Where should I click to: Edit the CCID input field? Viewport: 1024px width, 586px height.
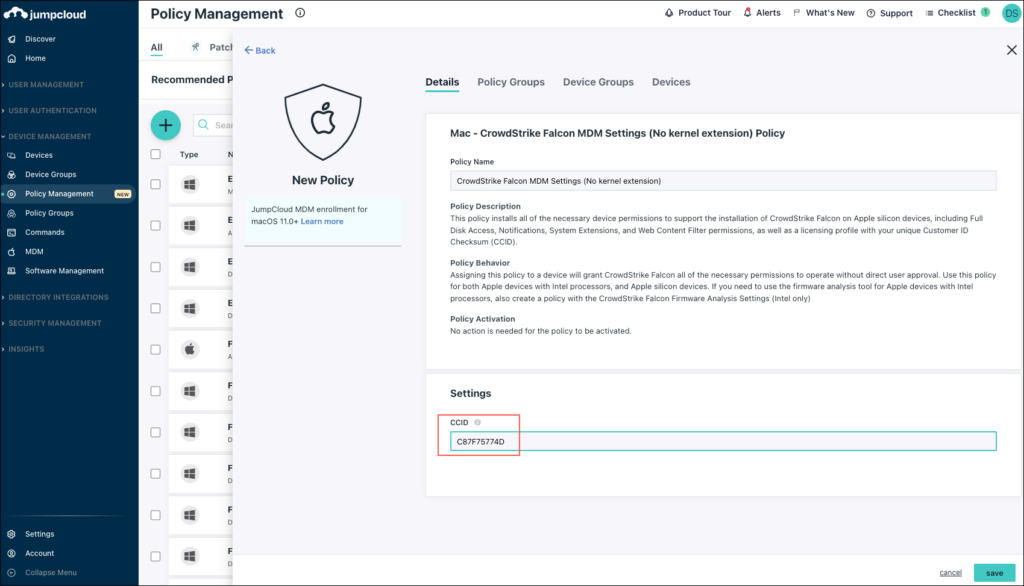pyautogui.click(x=600, y=440)
